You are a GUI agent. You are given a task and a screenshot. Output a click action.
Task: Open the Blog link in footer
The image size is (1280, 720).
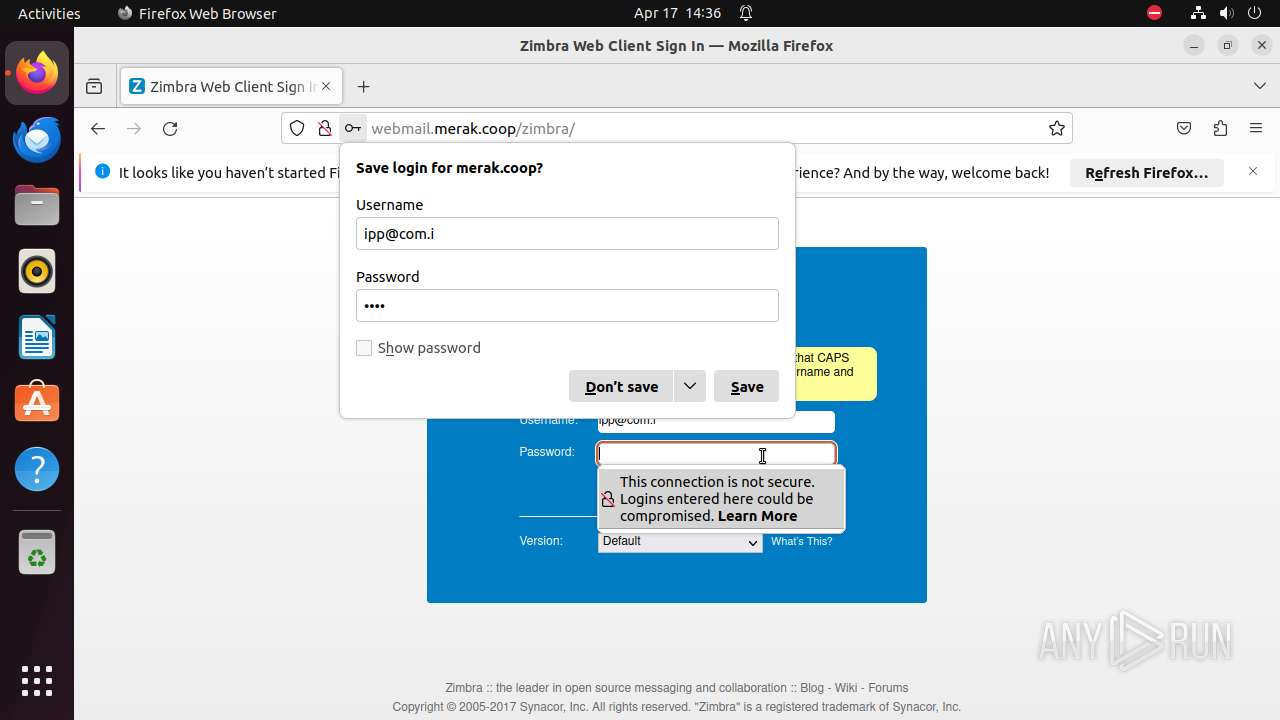coord(812,688)
